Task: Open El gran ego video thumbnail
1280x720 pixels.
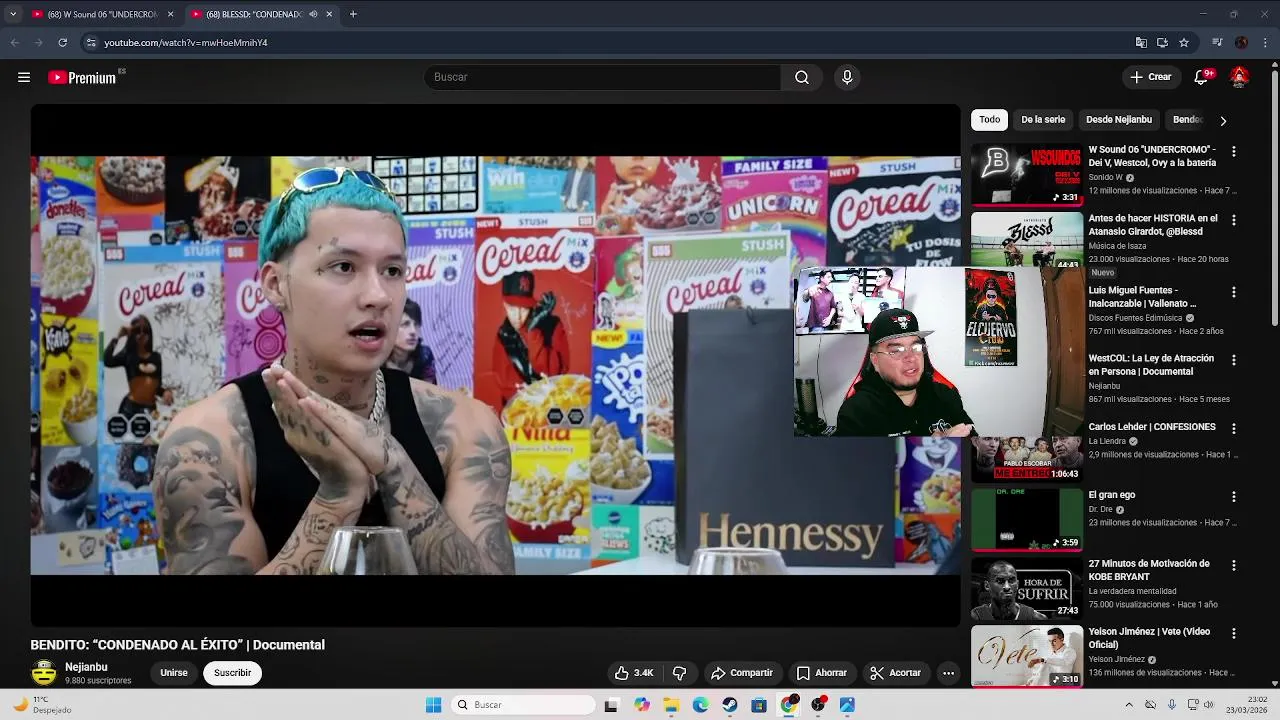Action: click(1027, 519)
